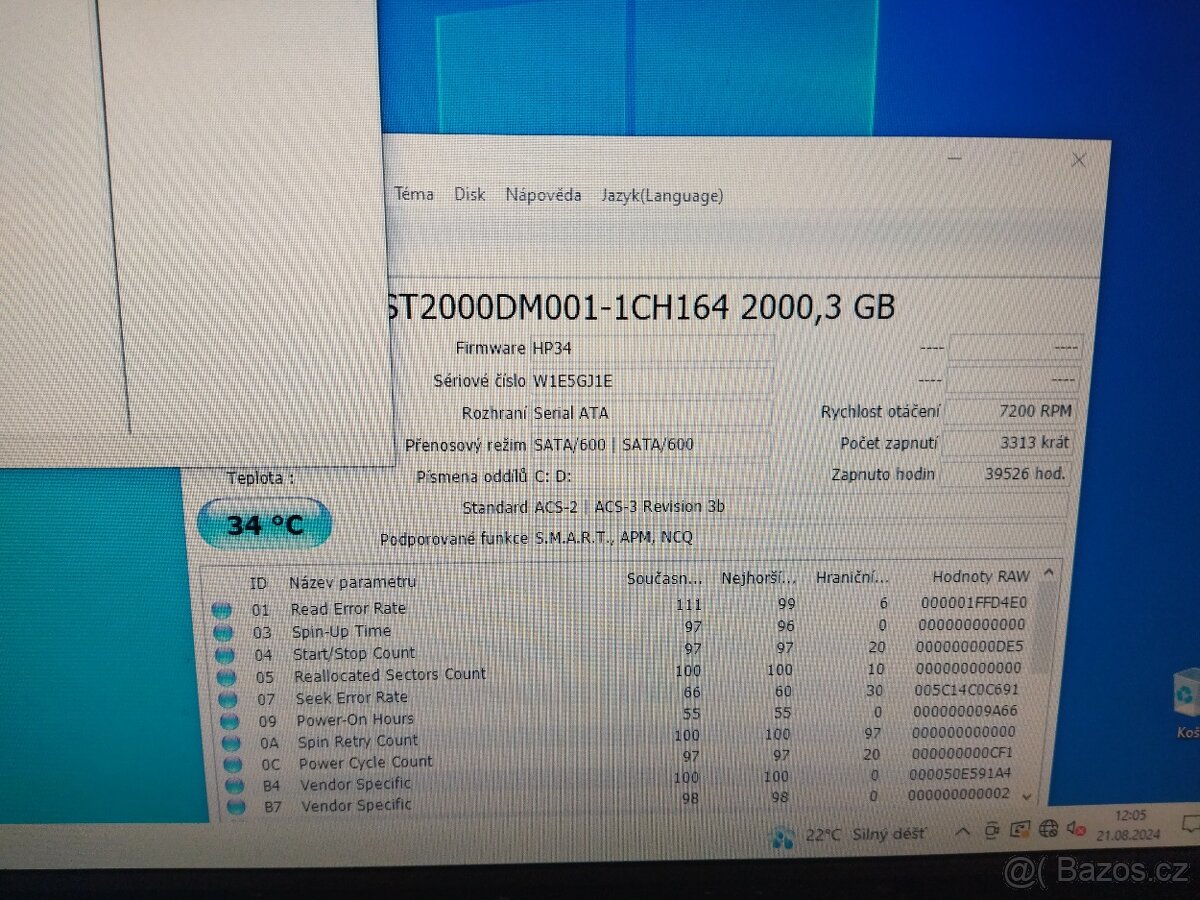
Task: Click the Hodnoty RAW column header
Action: click(980, 576)
